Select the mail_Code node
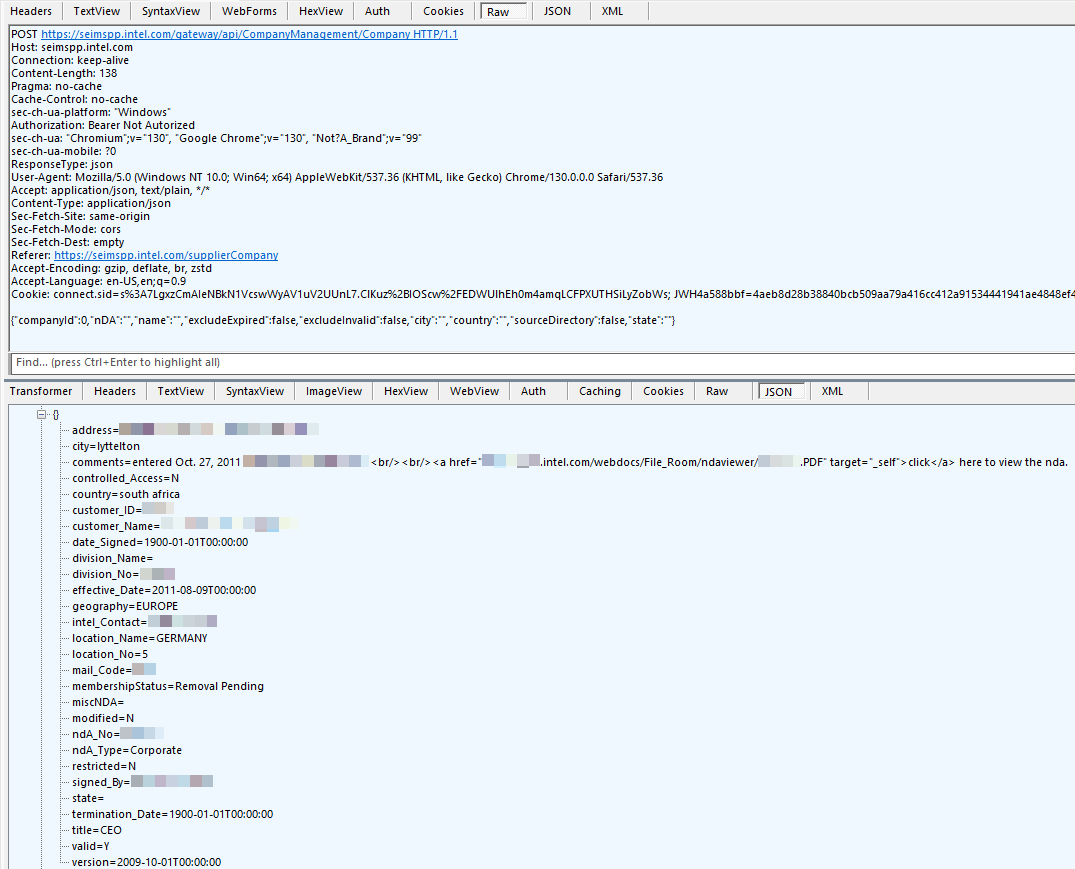1075x869 pixels. pyautogui.click(x=114, y=670)
